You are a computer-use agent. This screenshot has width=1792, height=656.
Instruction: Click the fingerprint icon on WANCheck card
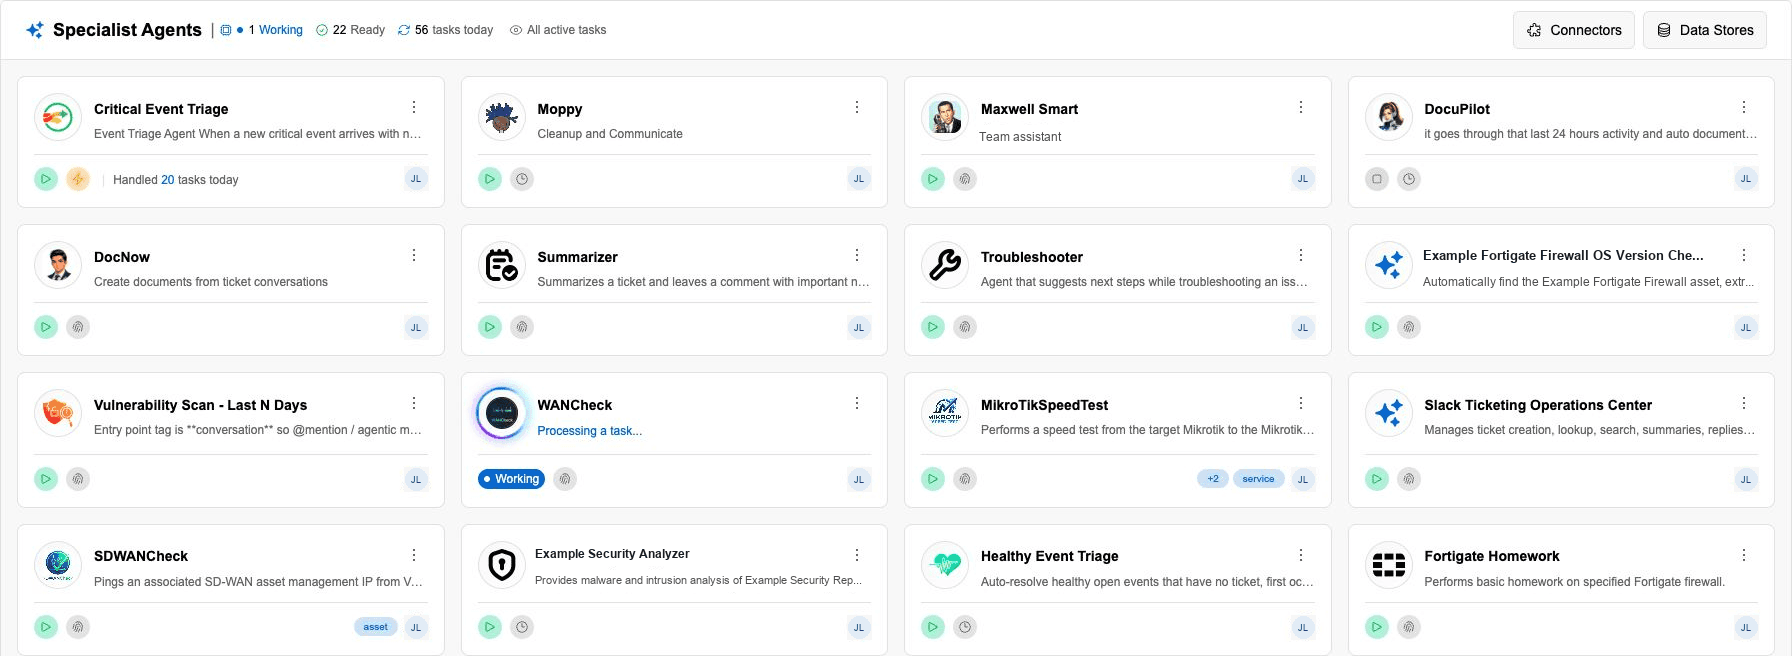click(565, 479)
